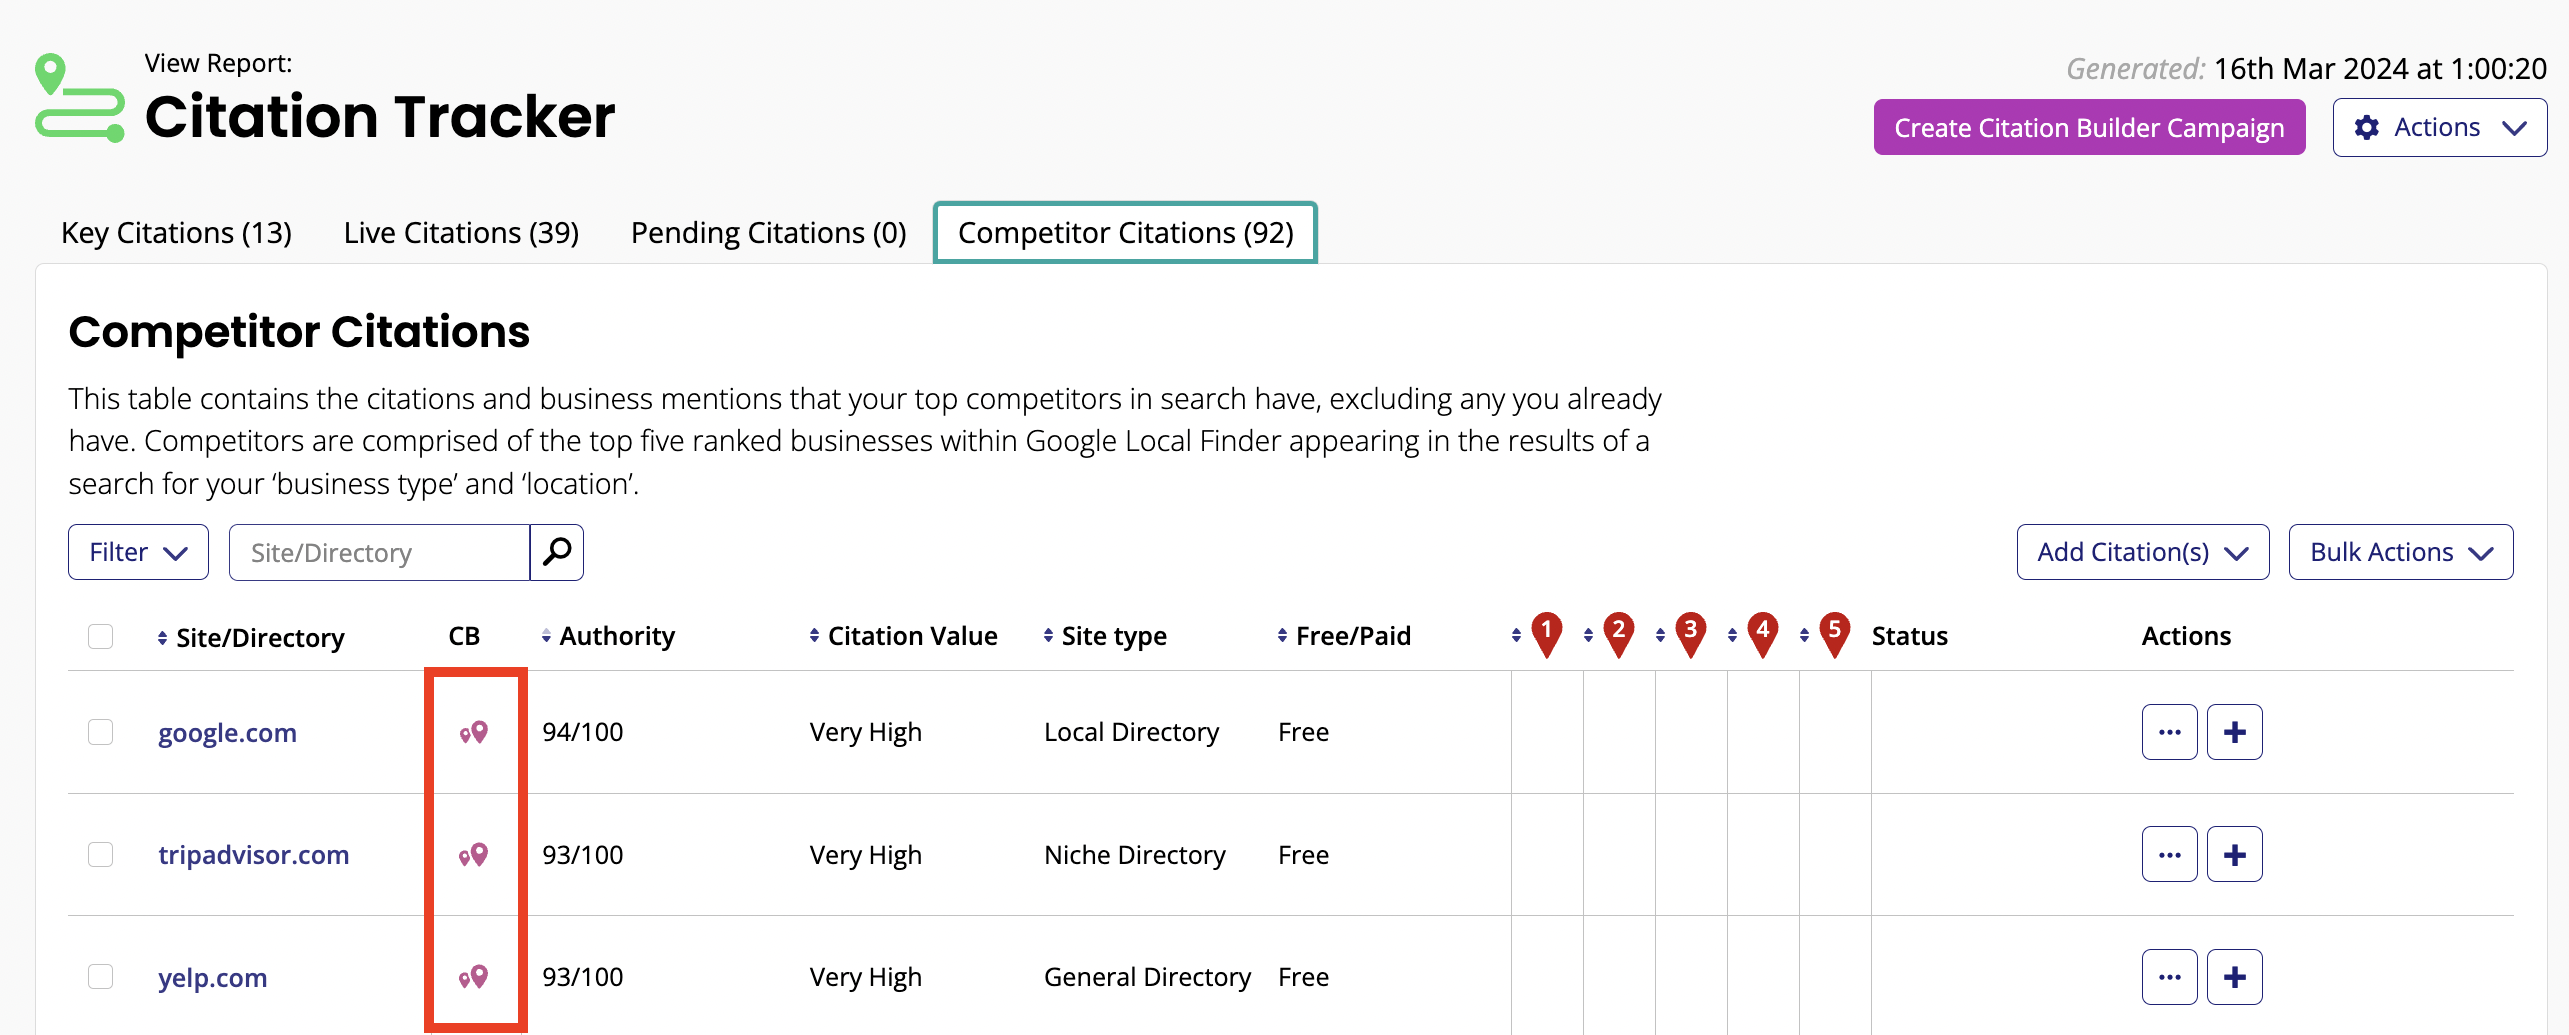This screenshot has height=1035, width=2569.
Task: Check the checkbox for the tripadvisor.com row
Action: 100,853
